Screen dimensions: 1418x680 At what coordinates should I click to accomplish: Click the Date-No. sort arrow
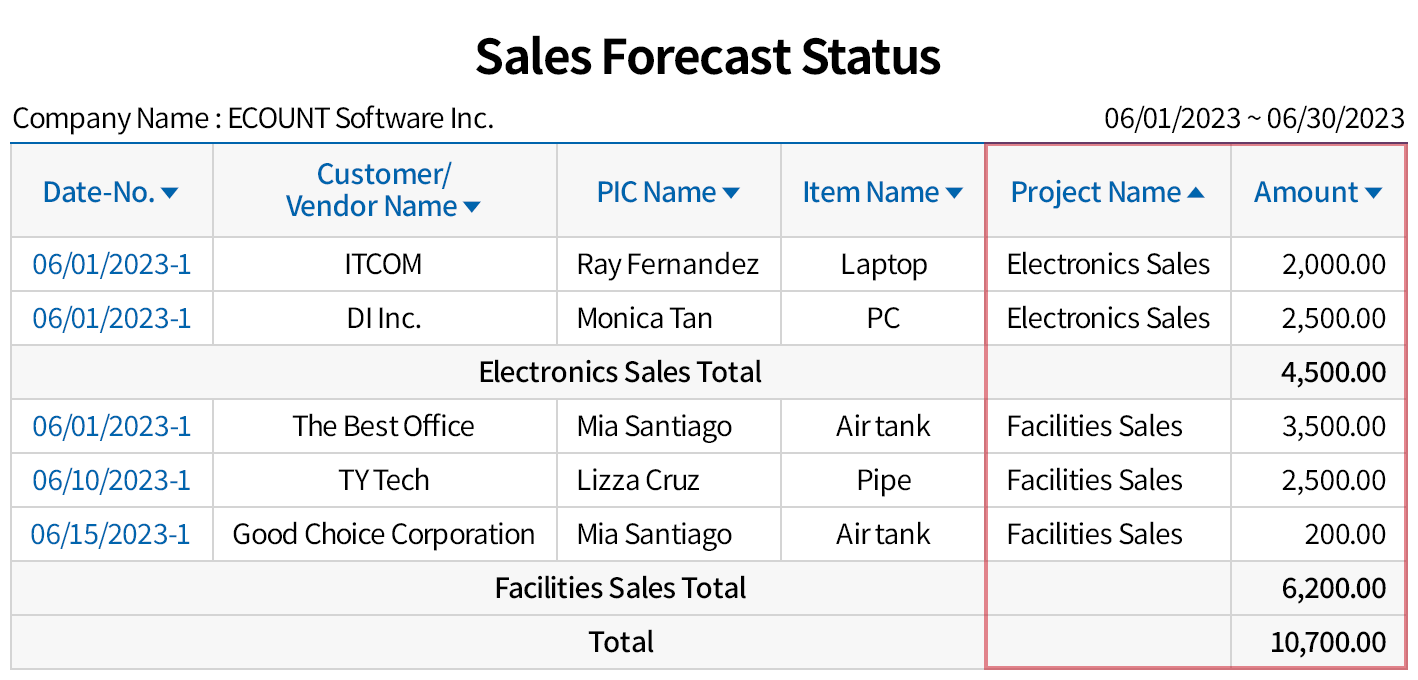tap(169, 193)
